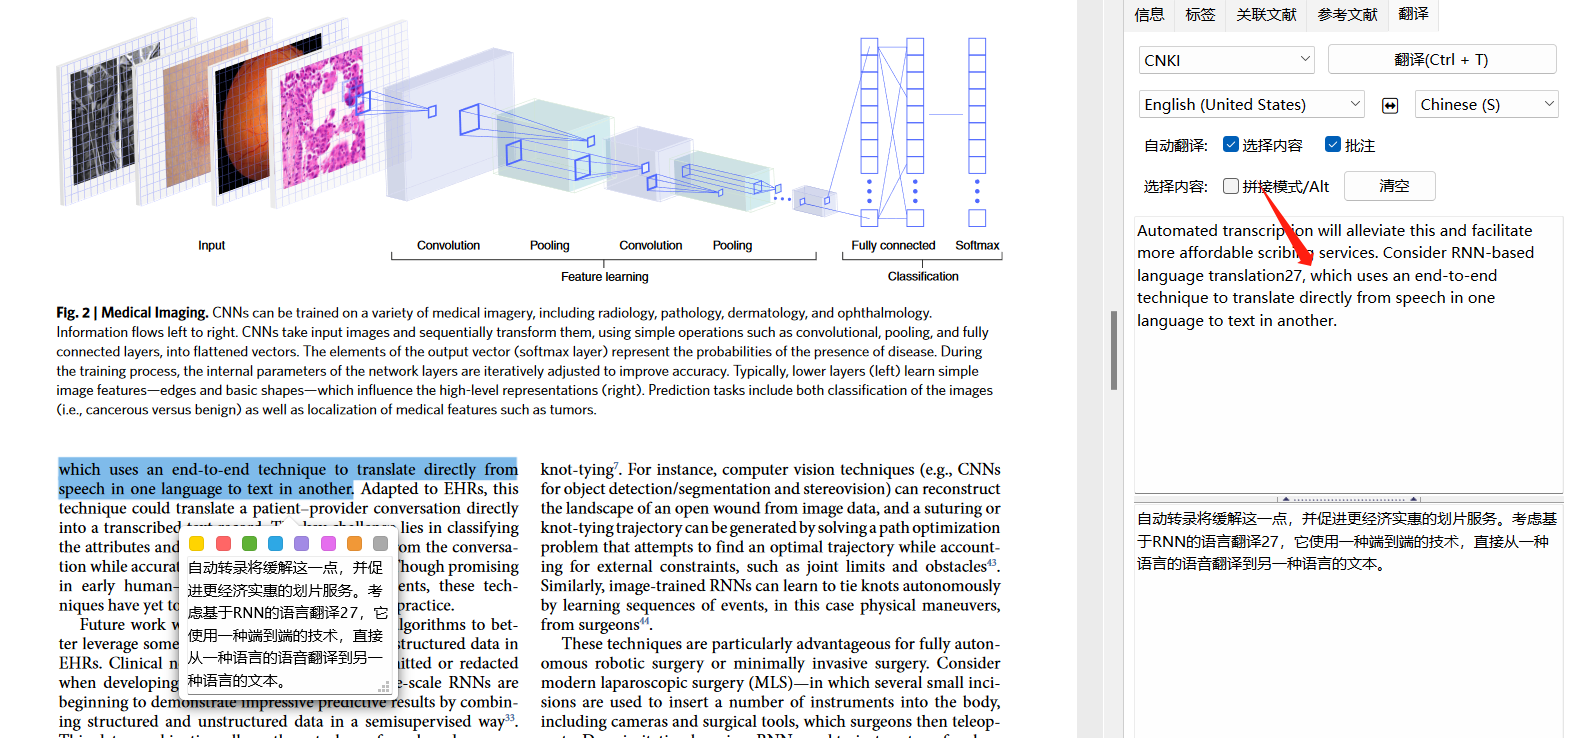The height and width of the screenshot is (738, 1574).
Task: Pick the green highlight color
Action: point(249,543)
